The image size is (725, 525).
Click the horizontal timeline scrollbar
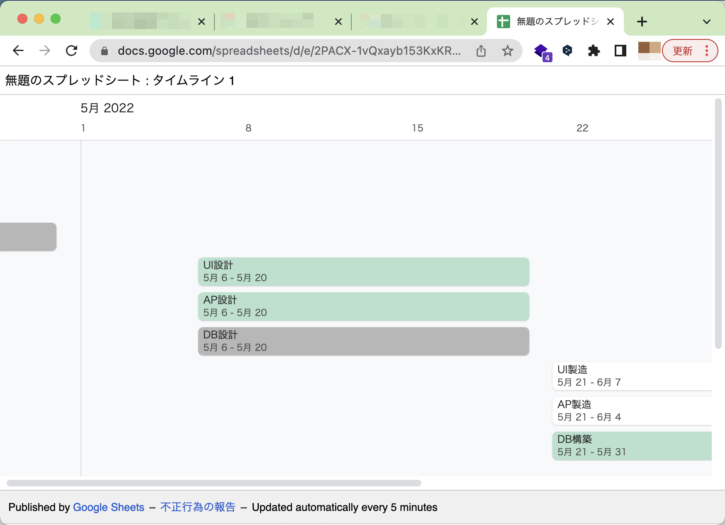pyautogui.click(x=214, y=483)
